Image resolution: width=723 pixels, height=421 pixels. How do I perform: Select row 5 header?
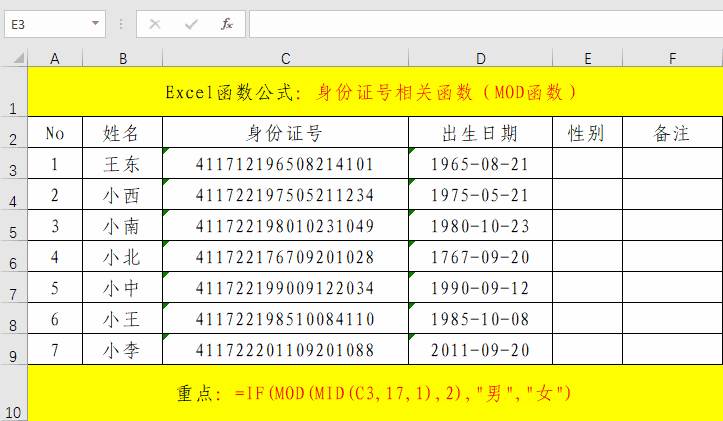(x=13, y=225)
